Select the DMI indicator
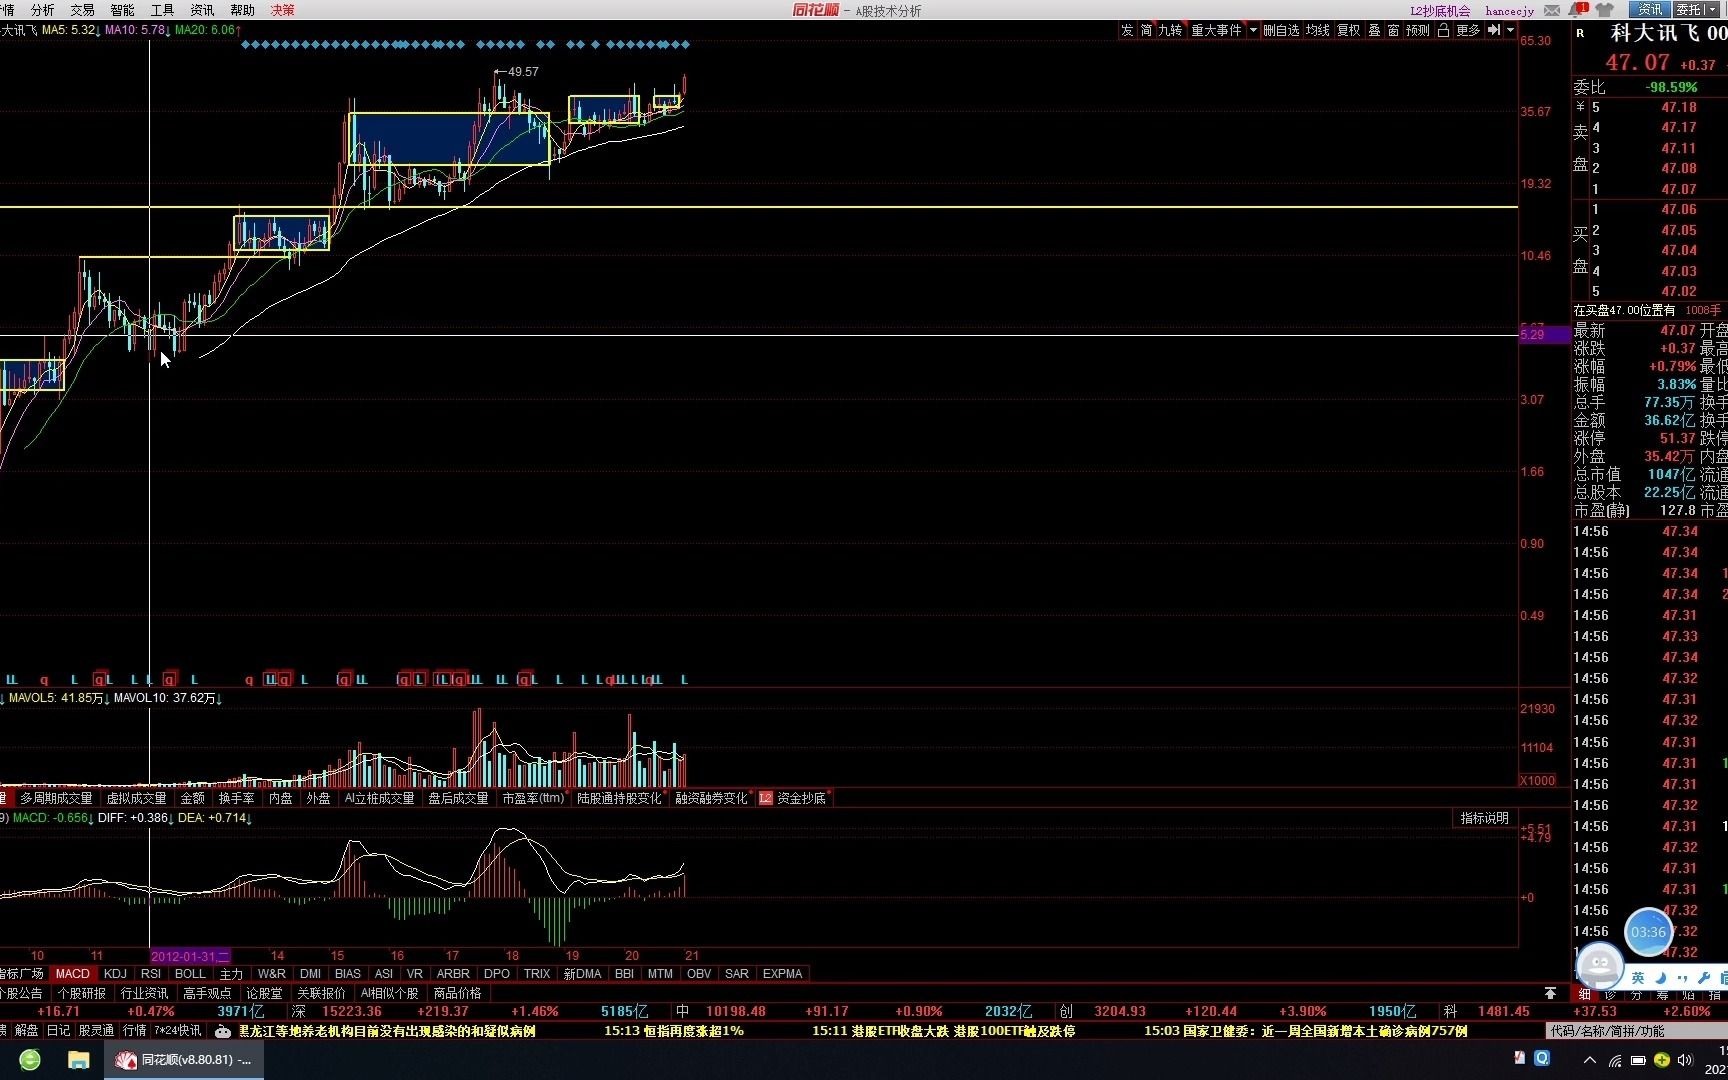Screen dimensions: 1728x1080 click(311, 974)
